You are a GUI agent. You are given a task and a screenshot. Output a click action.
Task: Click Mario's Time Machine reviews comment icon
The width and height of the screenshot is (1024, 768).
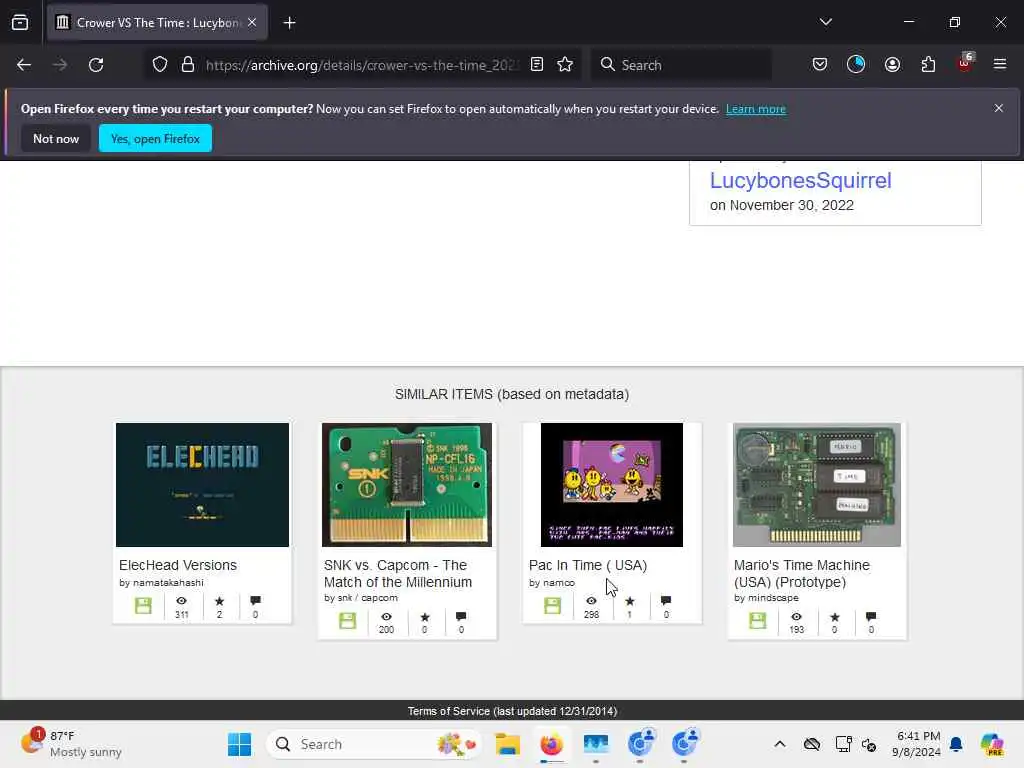(871, 616)
